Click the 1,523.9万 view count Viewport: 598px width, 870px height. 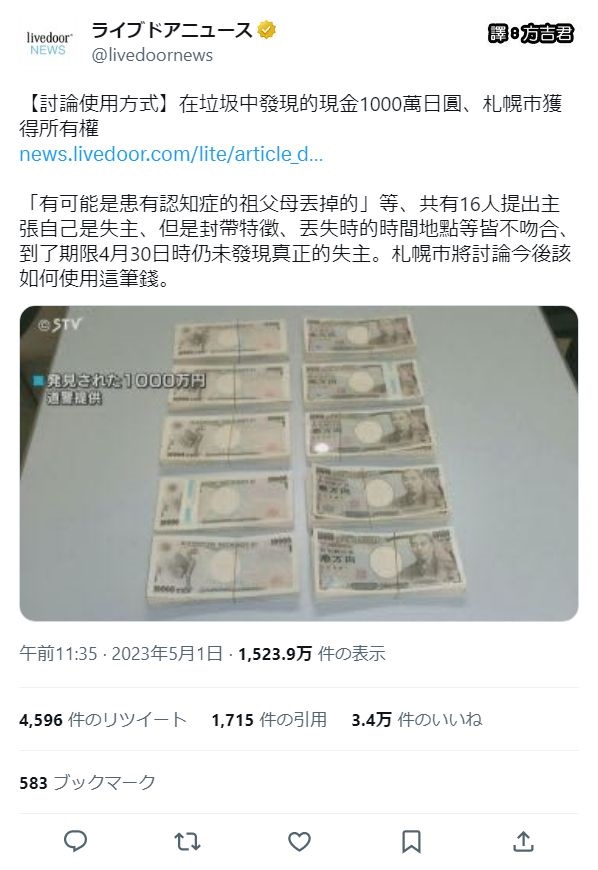click(x=312, y=654)
